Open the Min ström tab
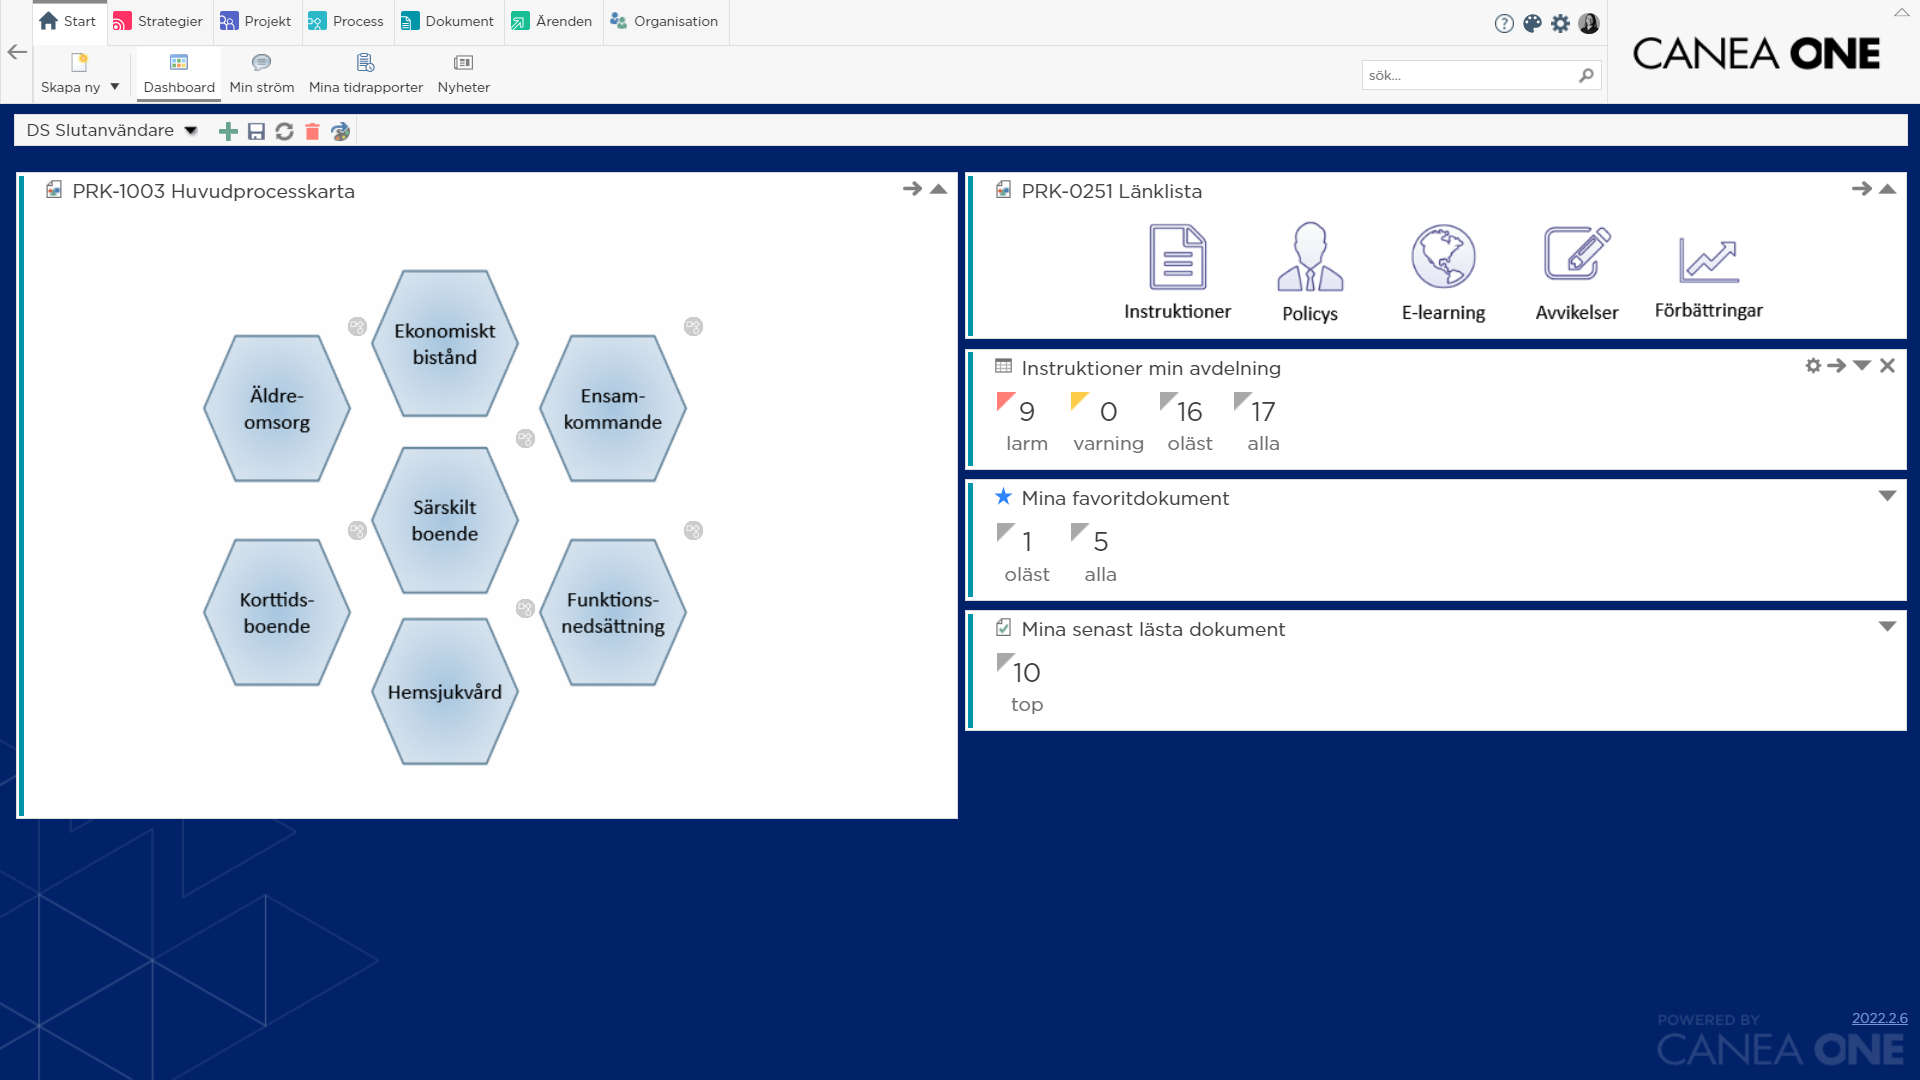Image resolution: width=1920 pixels, height=1080 pixels. [x=261, y=73]
